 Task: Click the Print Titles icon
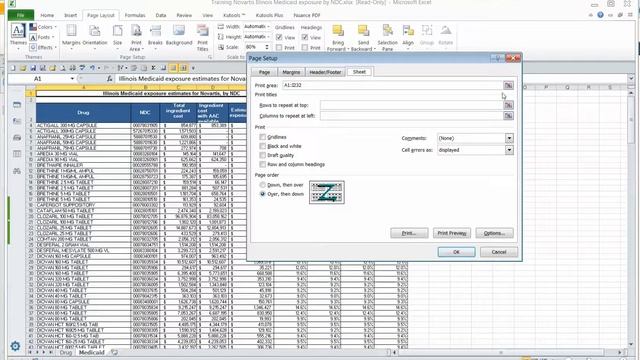pos(202,31)
